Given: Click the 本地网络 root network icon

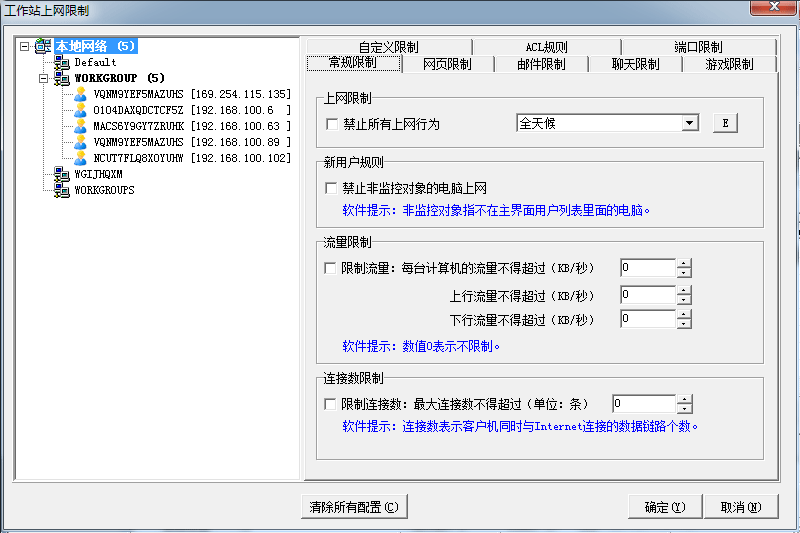Looking at the screenshot, I should click(43, 46).
